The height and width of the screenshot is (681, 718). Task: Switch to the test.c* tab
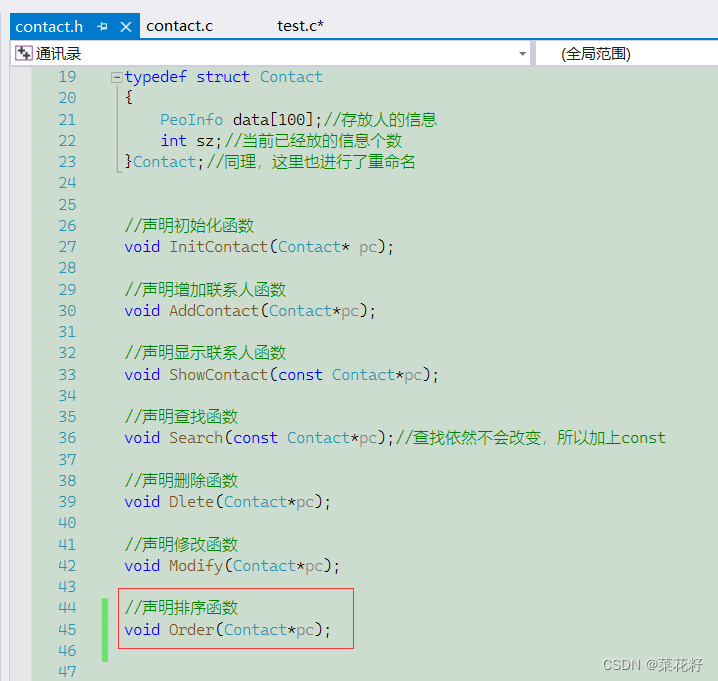(300, 26)
